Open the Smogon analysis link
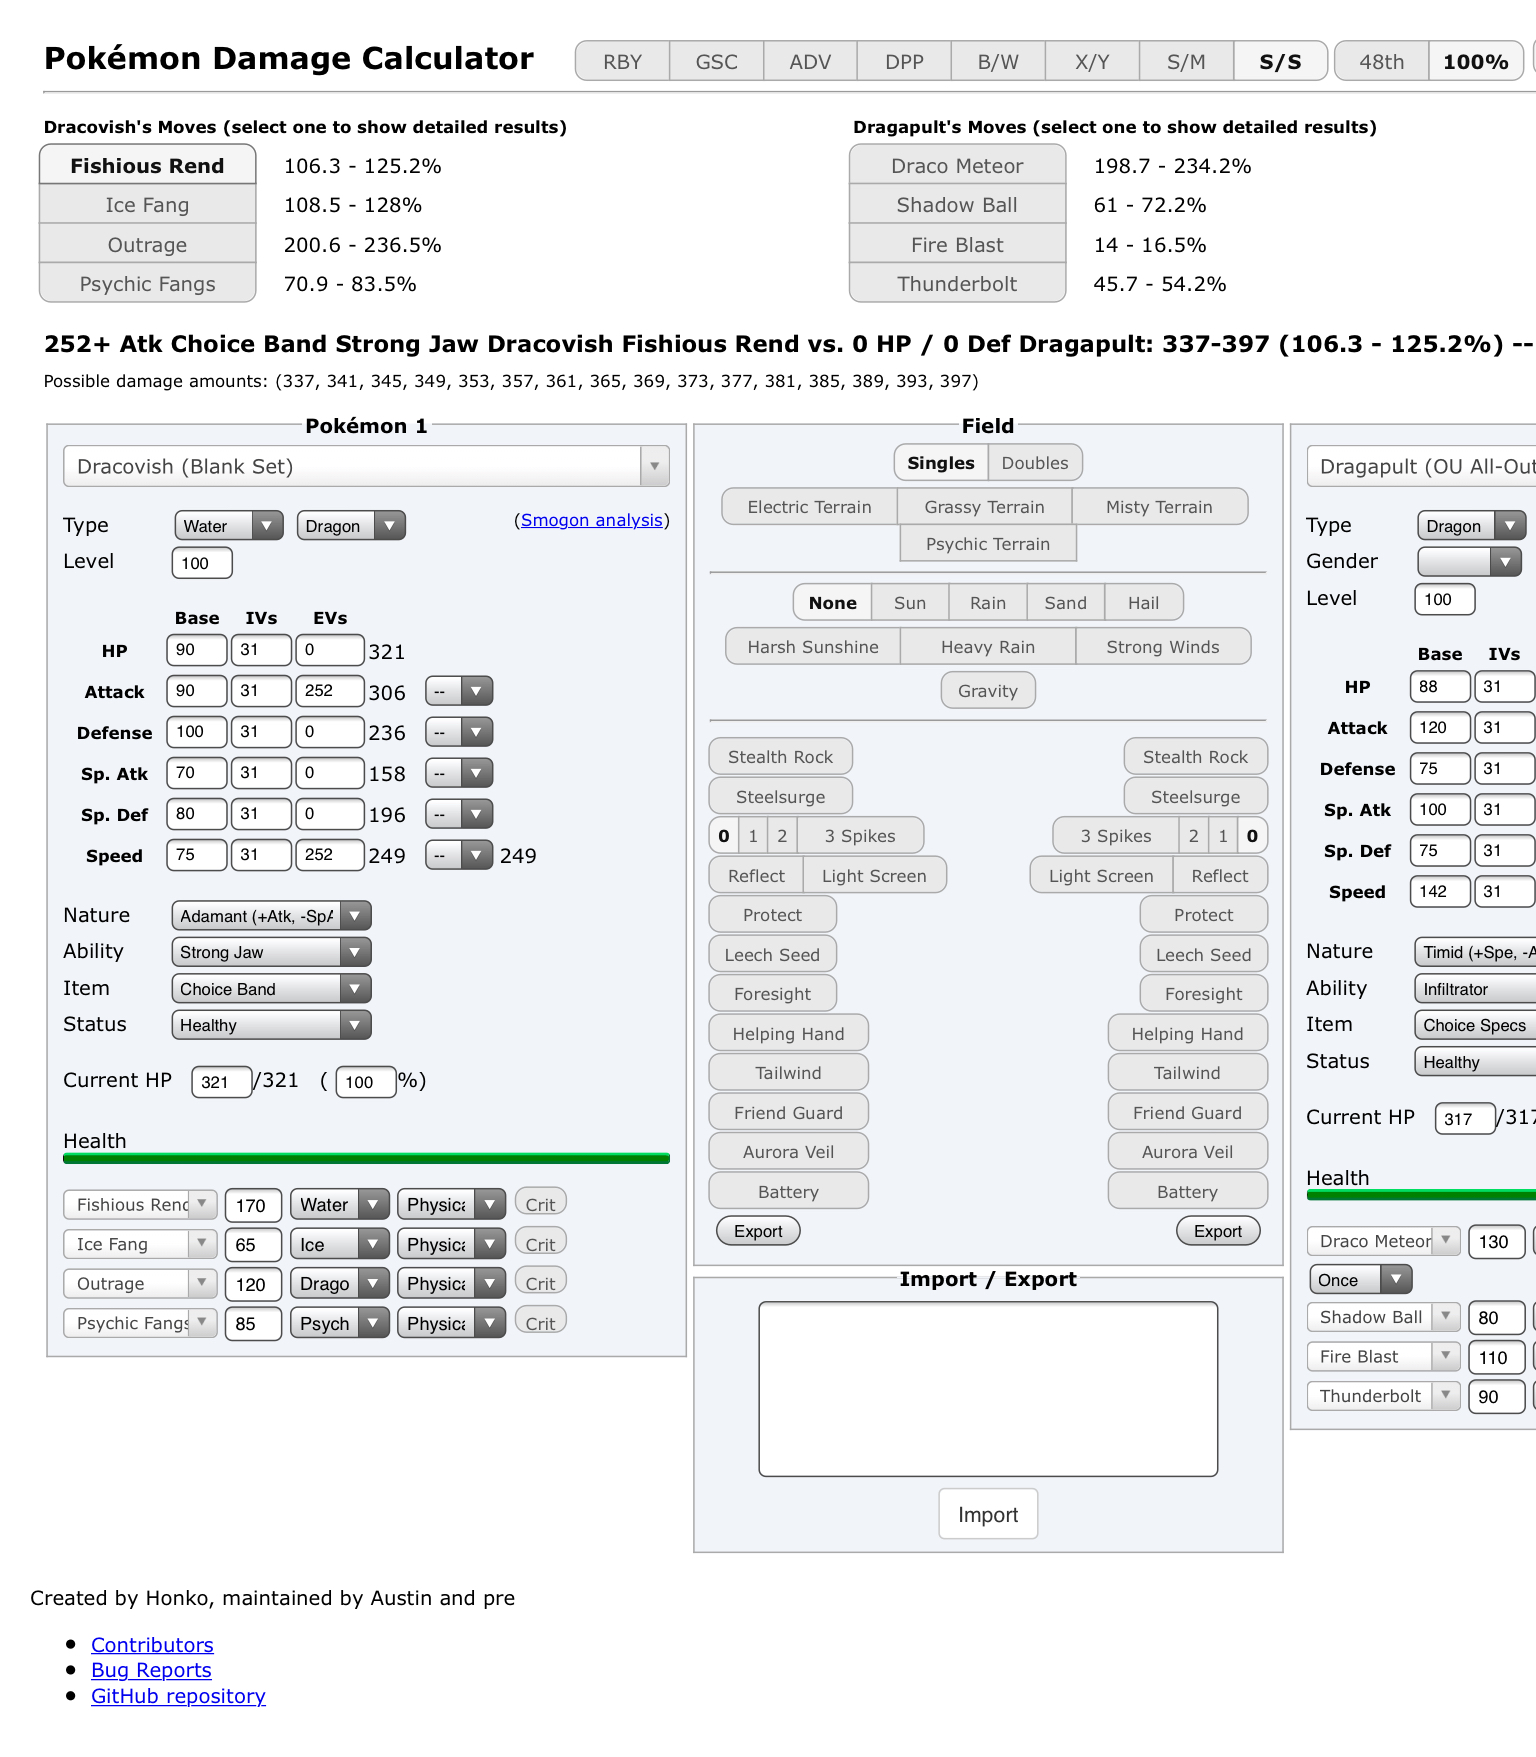The width and height of the screenshot is (1536, 1757). pos(592,520)
